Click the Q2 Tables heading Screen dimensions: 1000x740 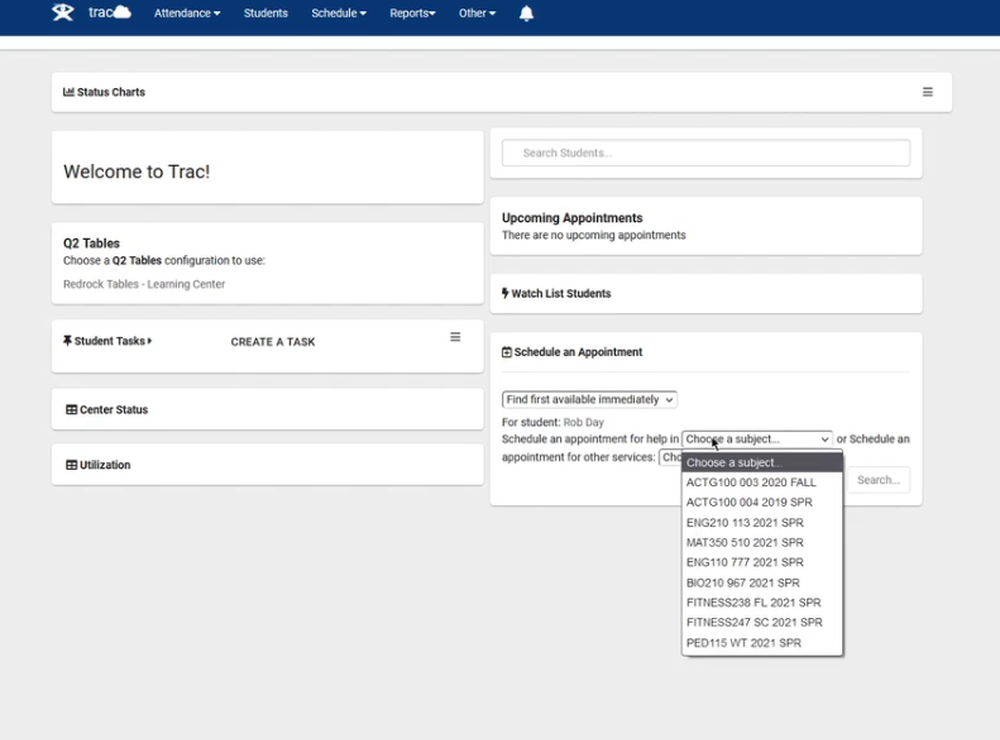(91, 243)
